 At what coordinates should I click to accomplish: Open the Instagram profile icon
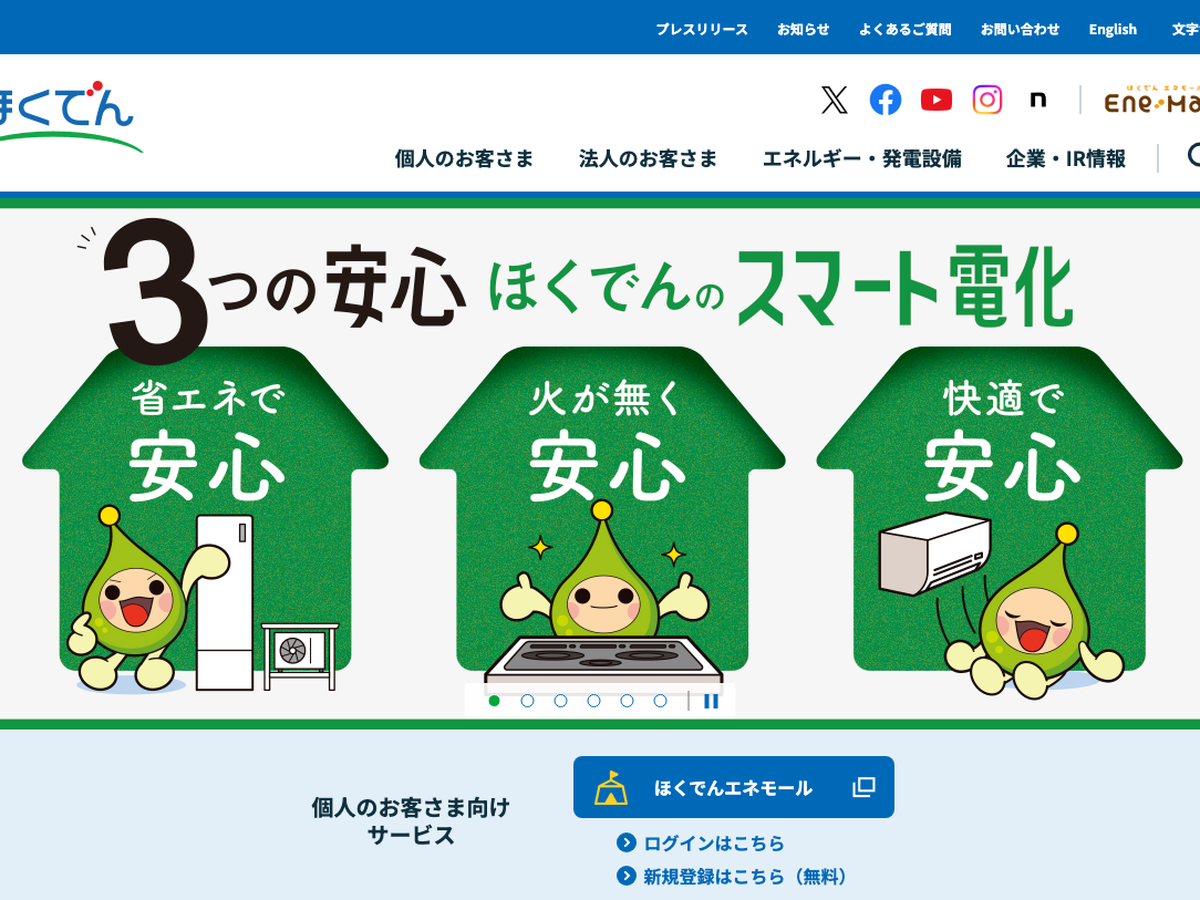[987, 100]
